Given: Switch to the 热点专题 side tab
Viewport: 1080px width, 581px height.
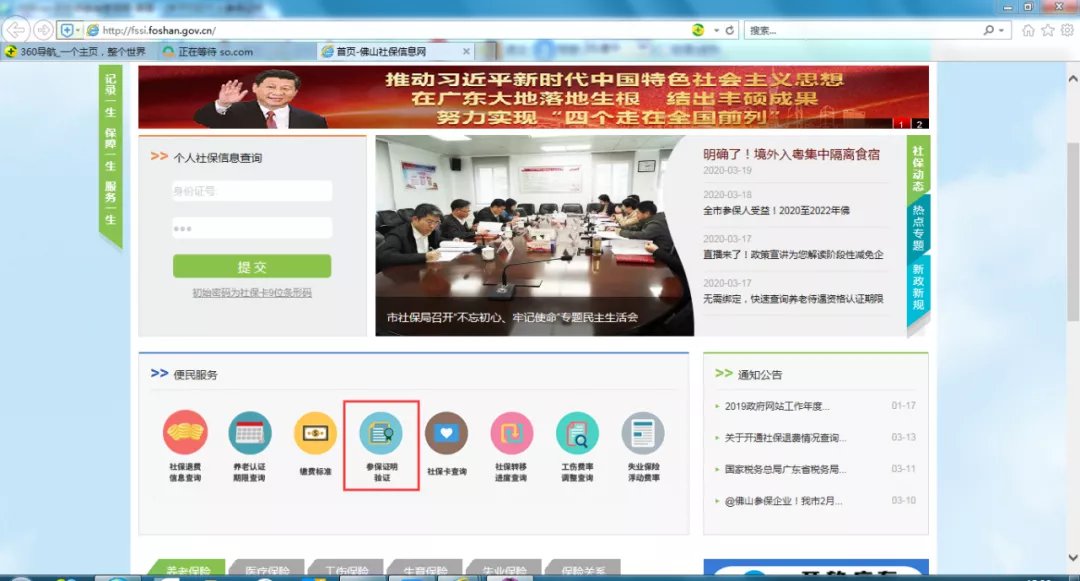Looking at the screenshot, I should click(918, 226).
